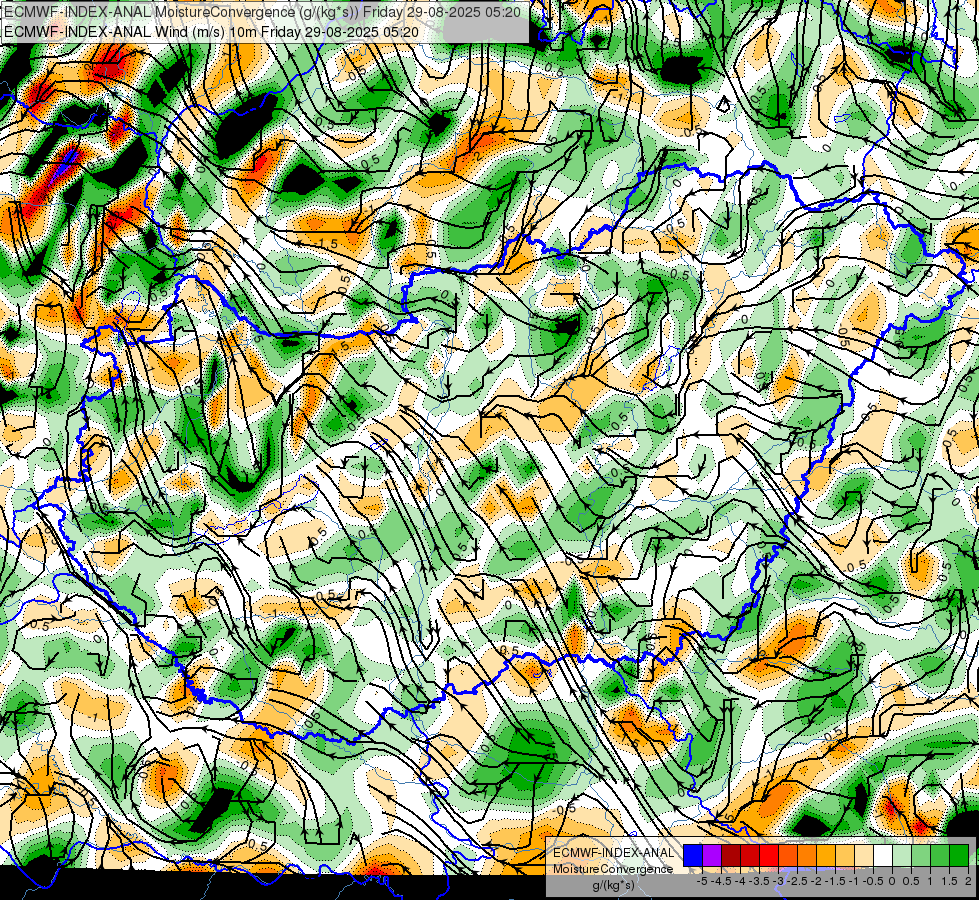
Task: Select orange swatch between -2.5 and -2
Action: pos(807,855)
